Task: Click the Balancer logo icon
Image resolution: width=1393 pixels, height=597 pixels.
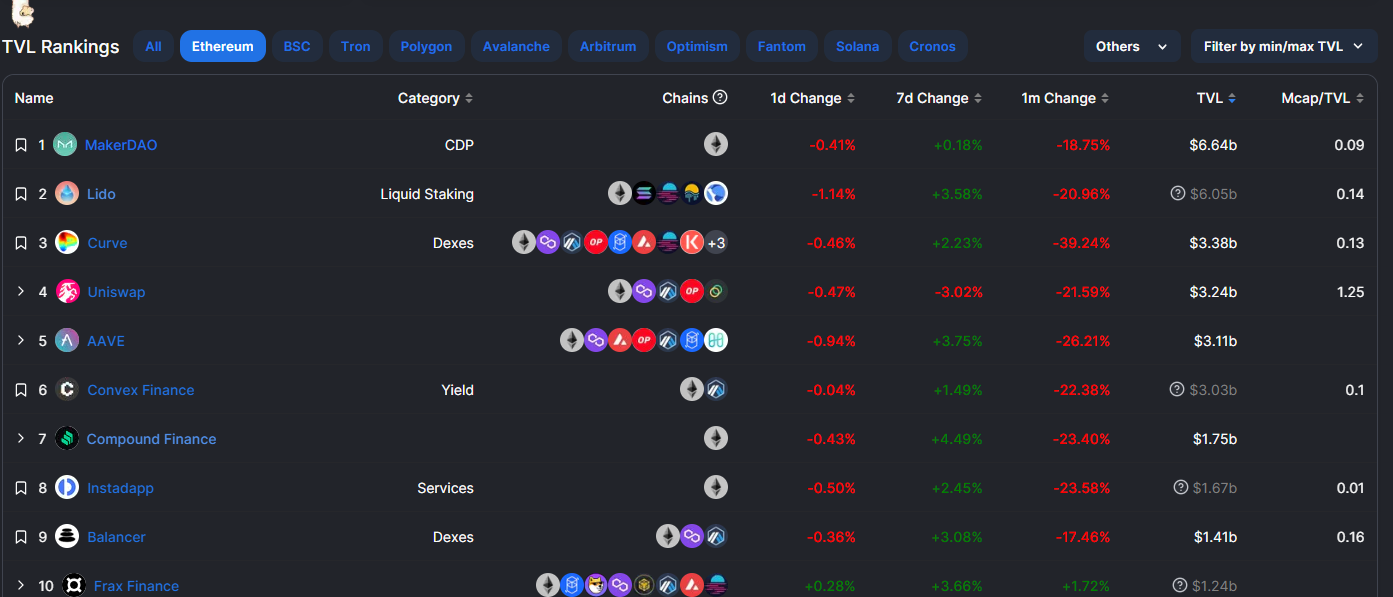Action: [67, 537]
